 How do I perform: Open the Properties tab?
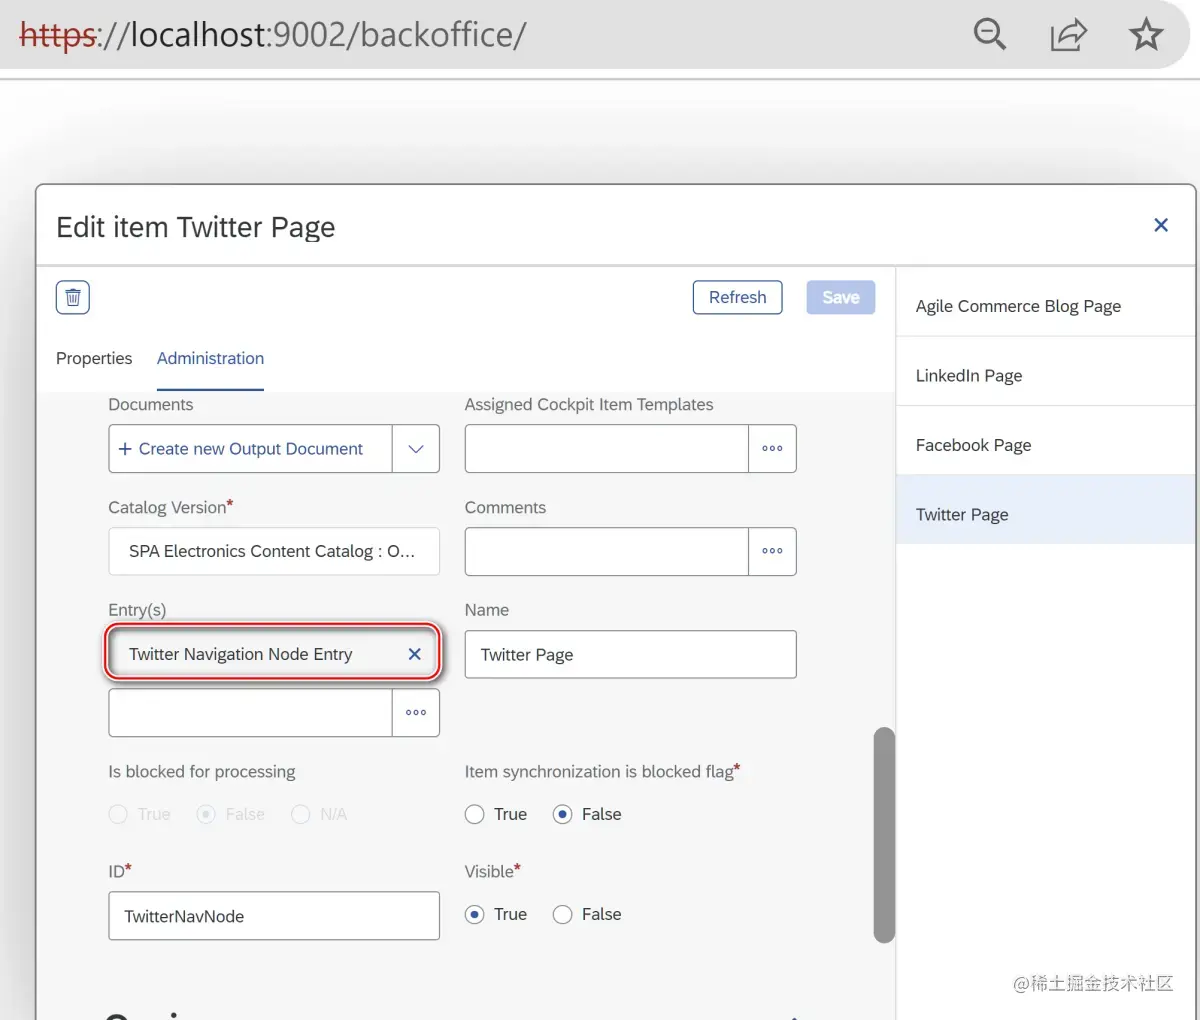tap(94, 358)
